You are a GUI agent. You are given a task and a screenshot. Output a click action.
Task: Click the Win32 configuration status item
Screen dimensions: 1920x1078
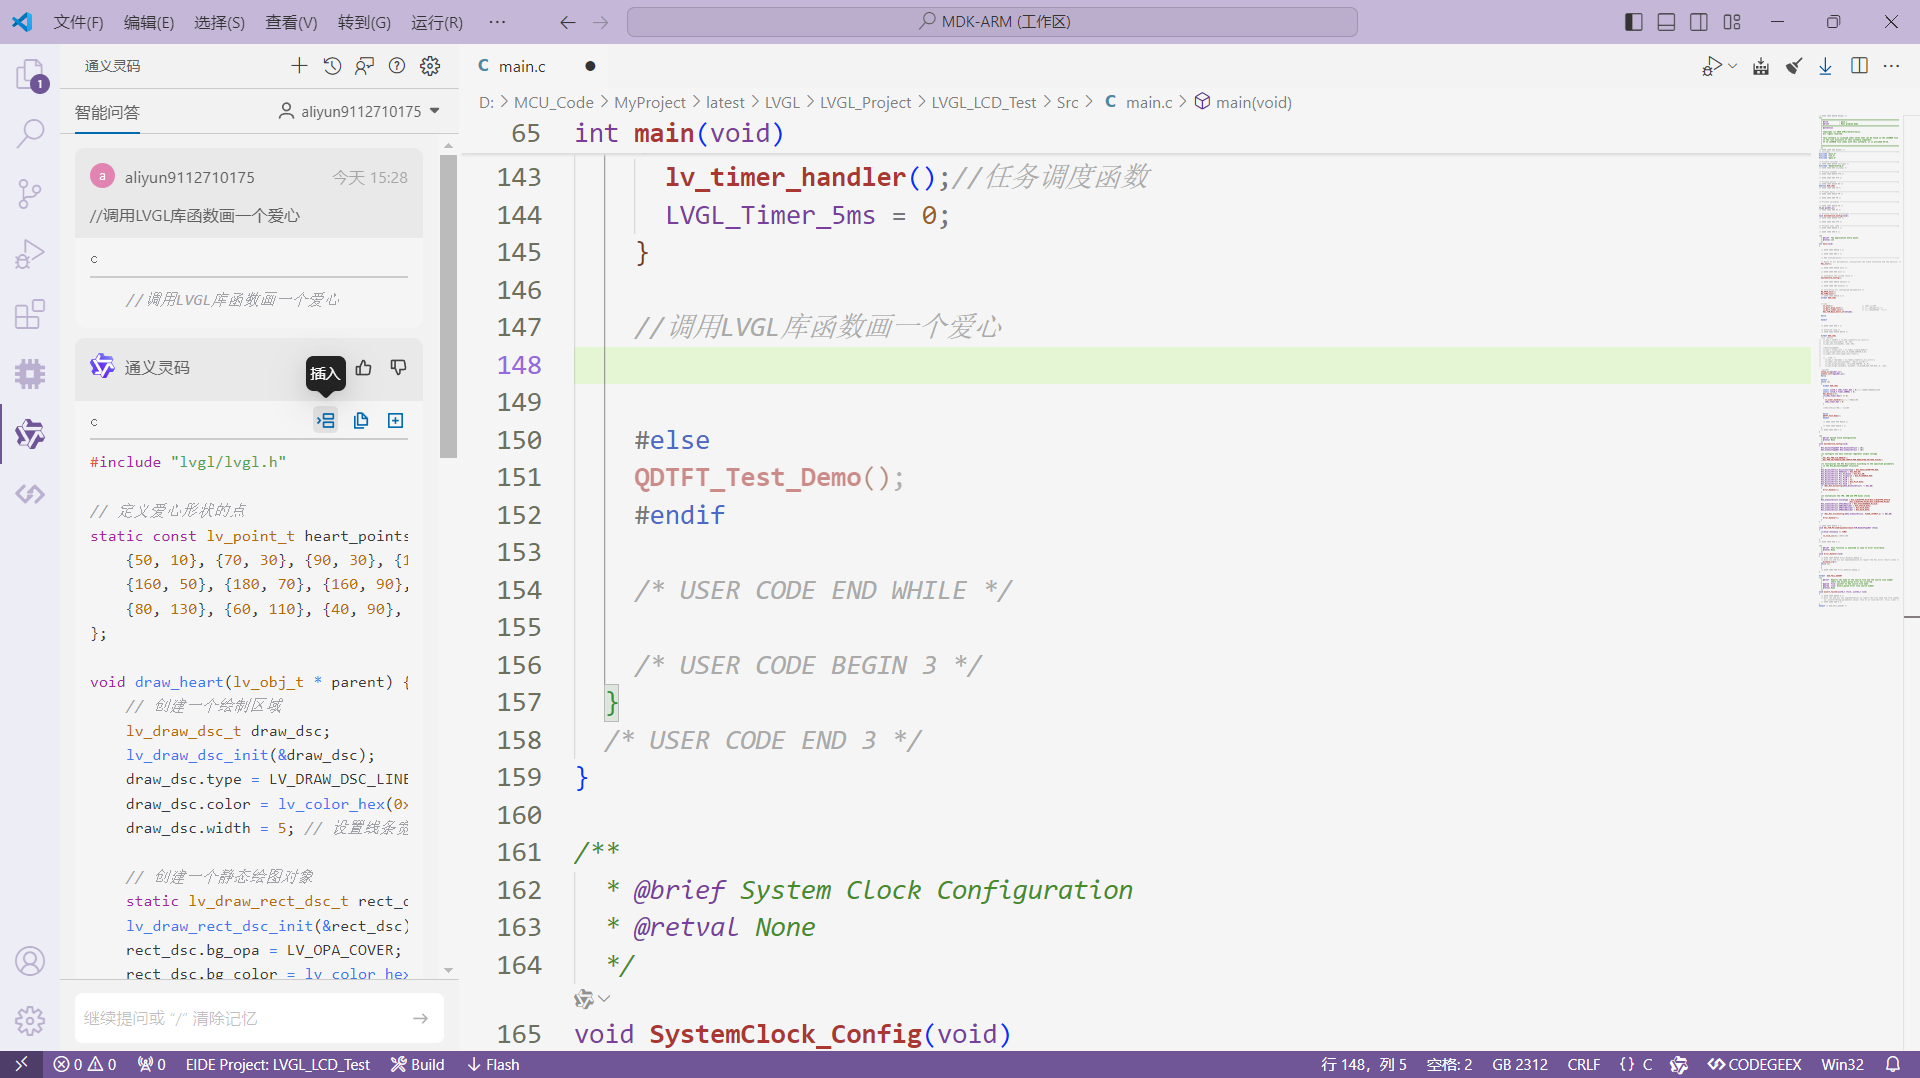[x=1842, y=1065]
